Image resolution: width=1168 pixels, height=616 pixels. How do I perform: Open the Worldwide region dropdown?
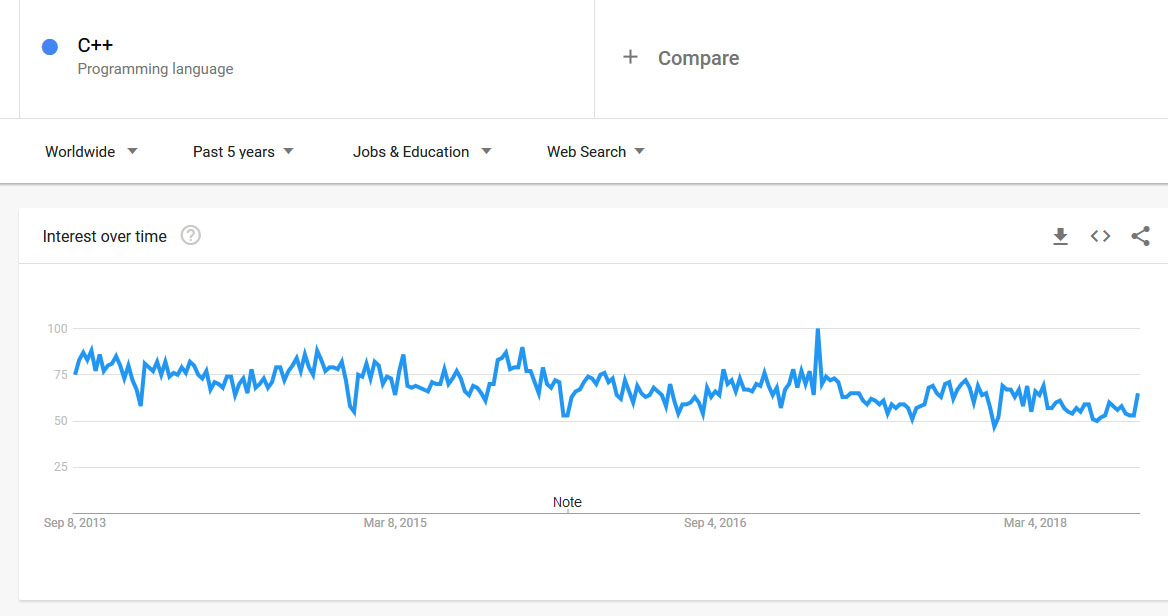(x=91, y=152)
